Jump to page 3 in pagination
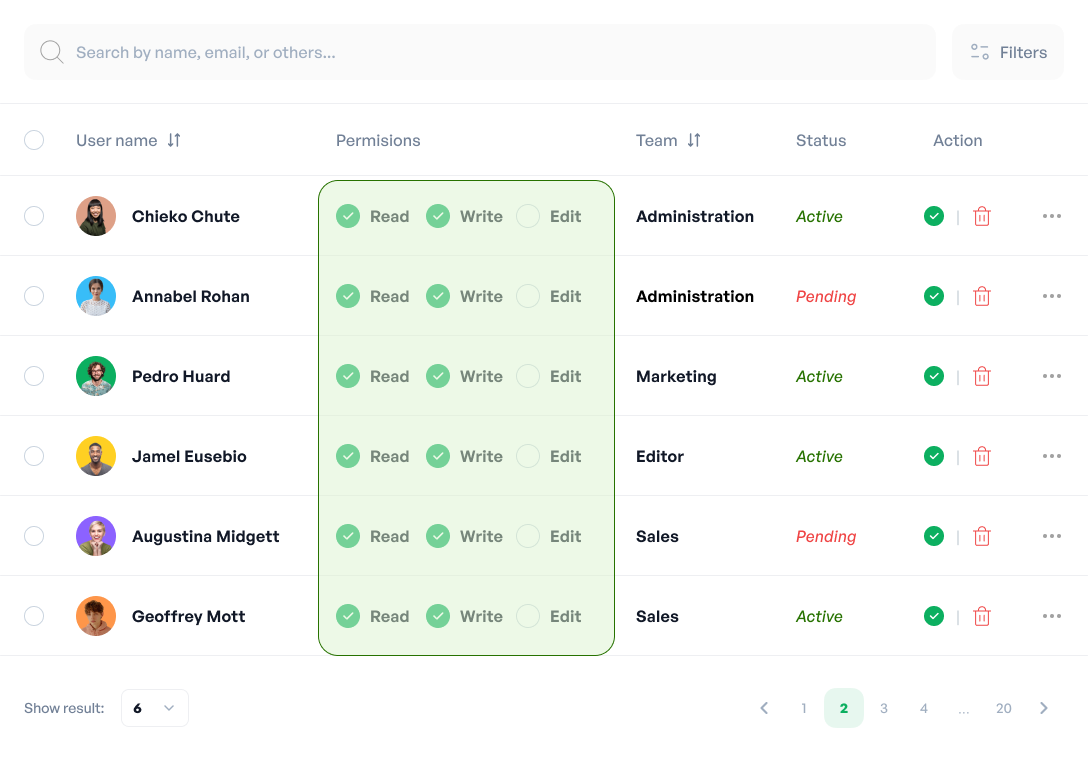1088x760 pixels. point(884,708)
